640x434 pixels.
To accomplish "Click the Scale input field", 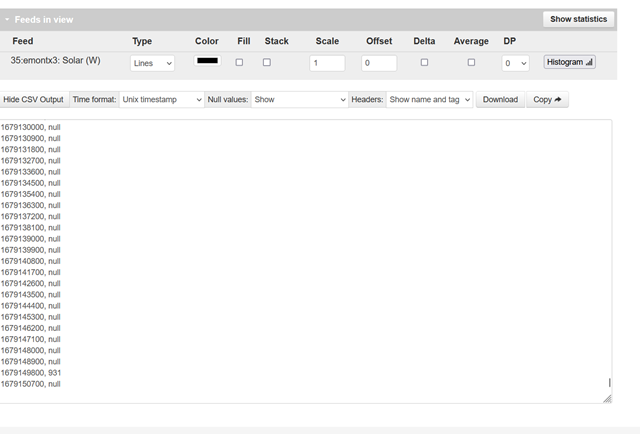I will 327,63.
